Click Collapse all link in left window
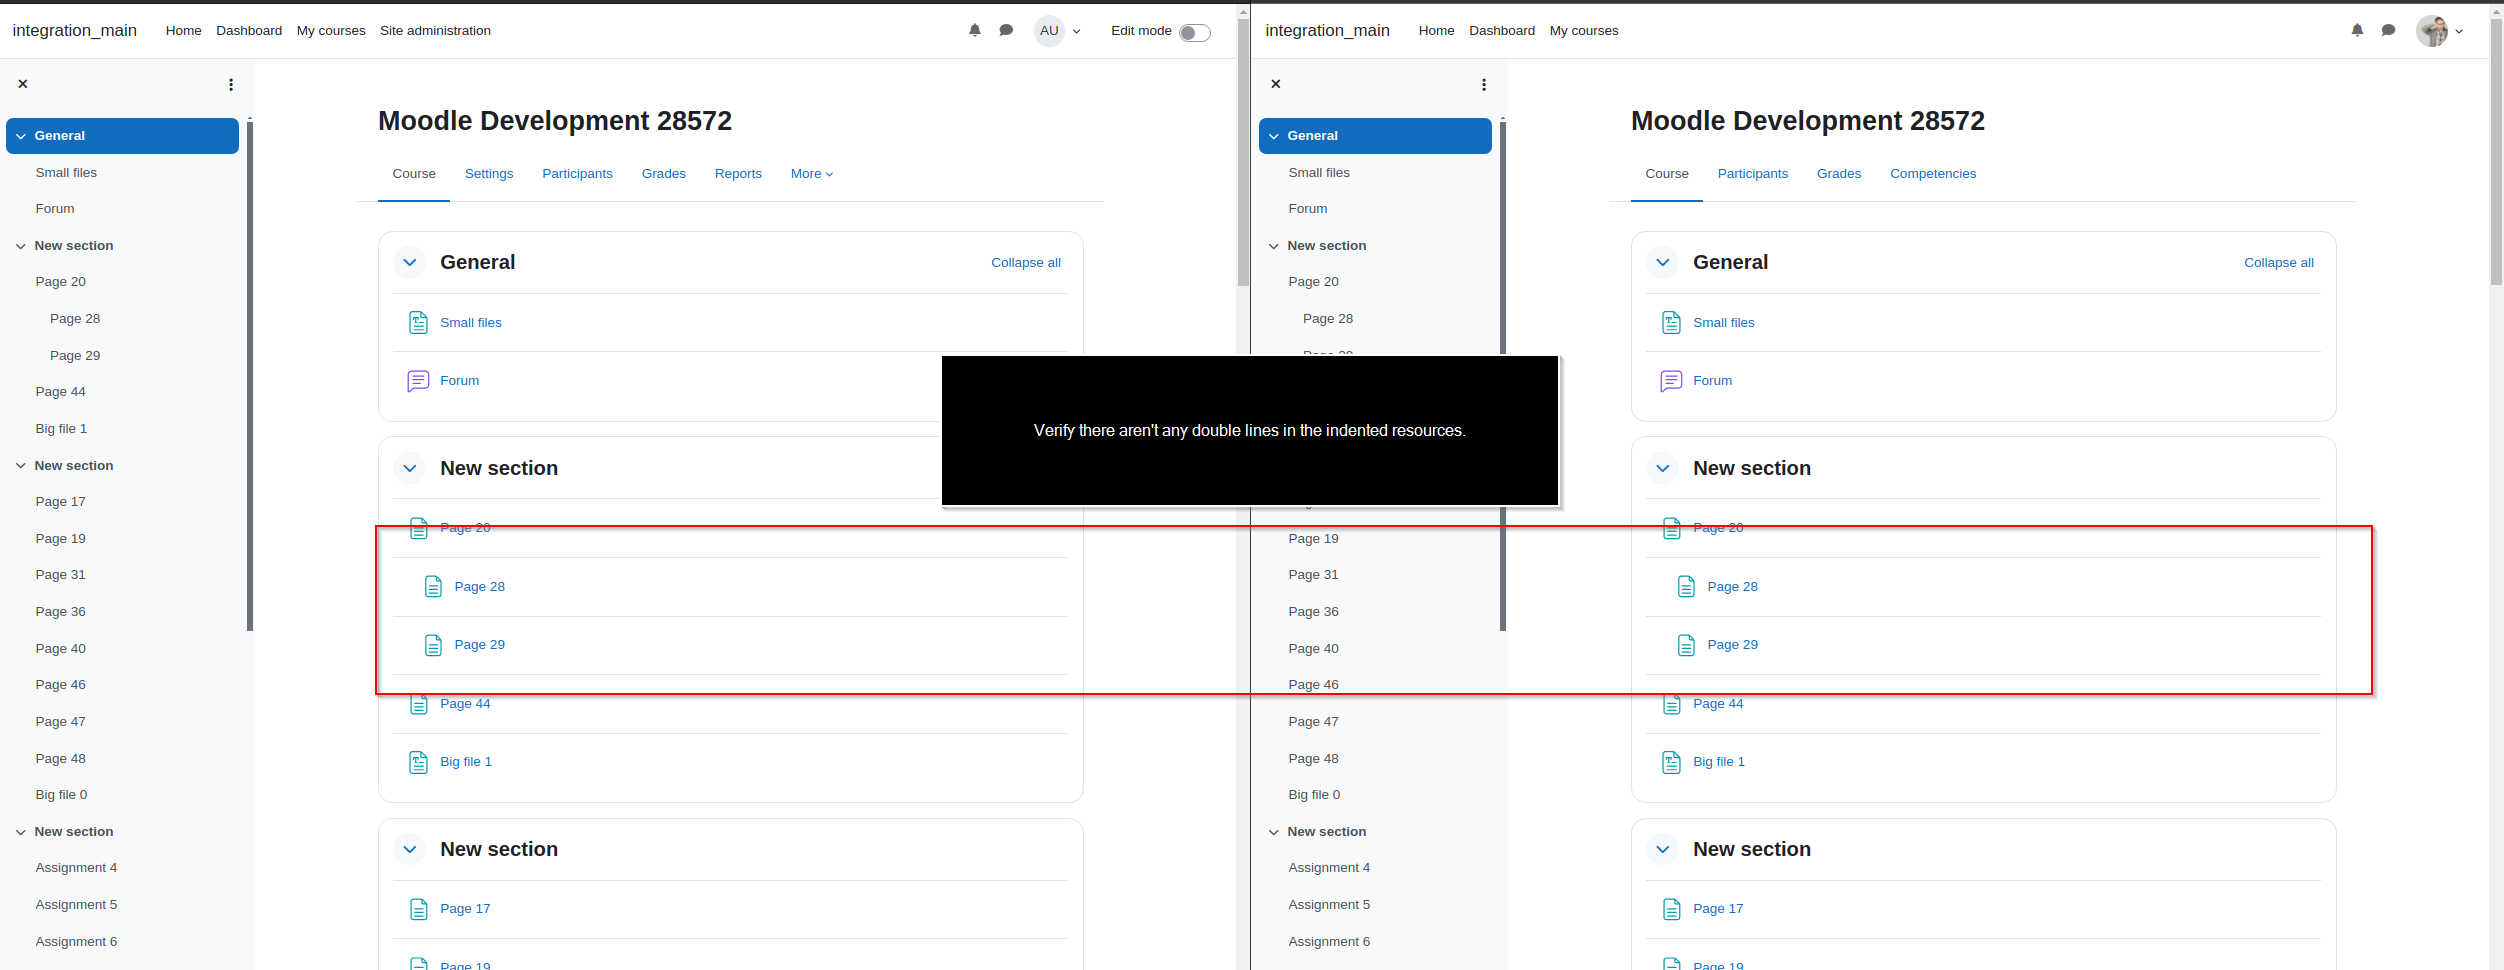The image size is (2504, 970). (1026, 263)
